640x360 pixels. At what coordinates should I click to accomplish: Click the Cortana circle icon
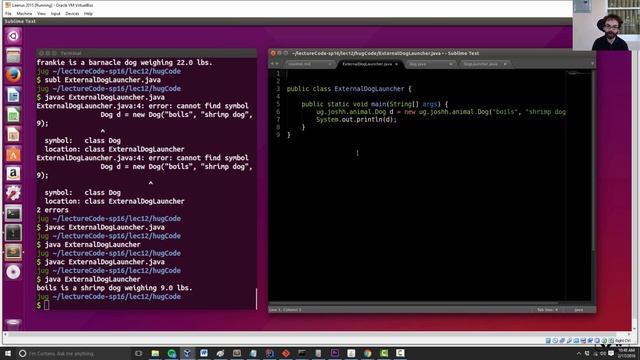click(22, 353)
